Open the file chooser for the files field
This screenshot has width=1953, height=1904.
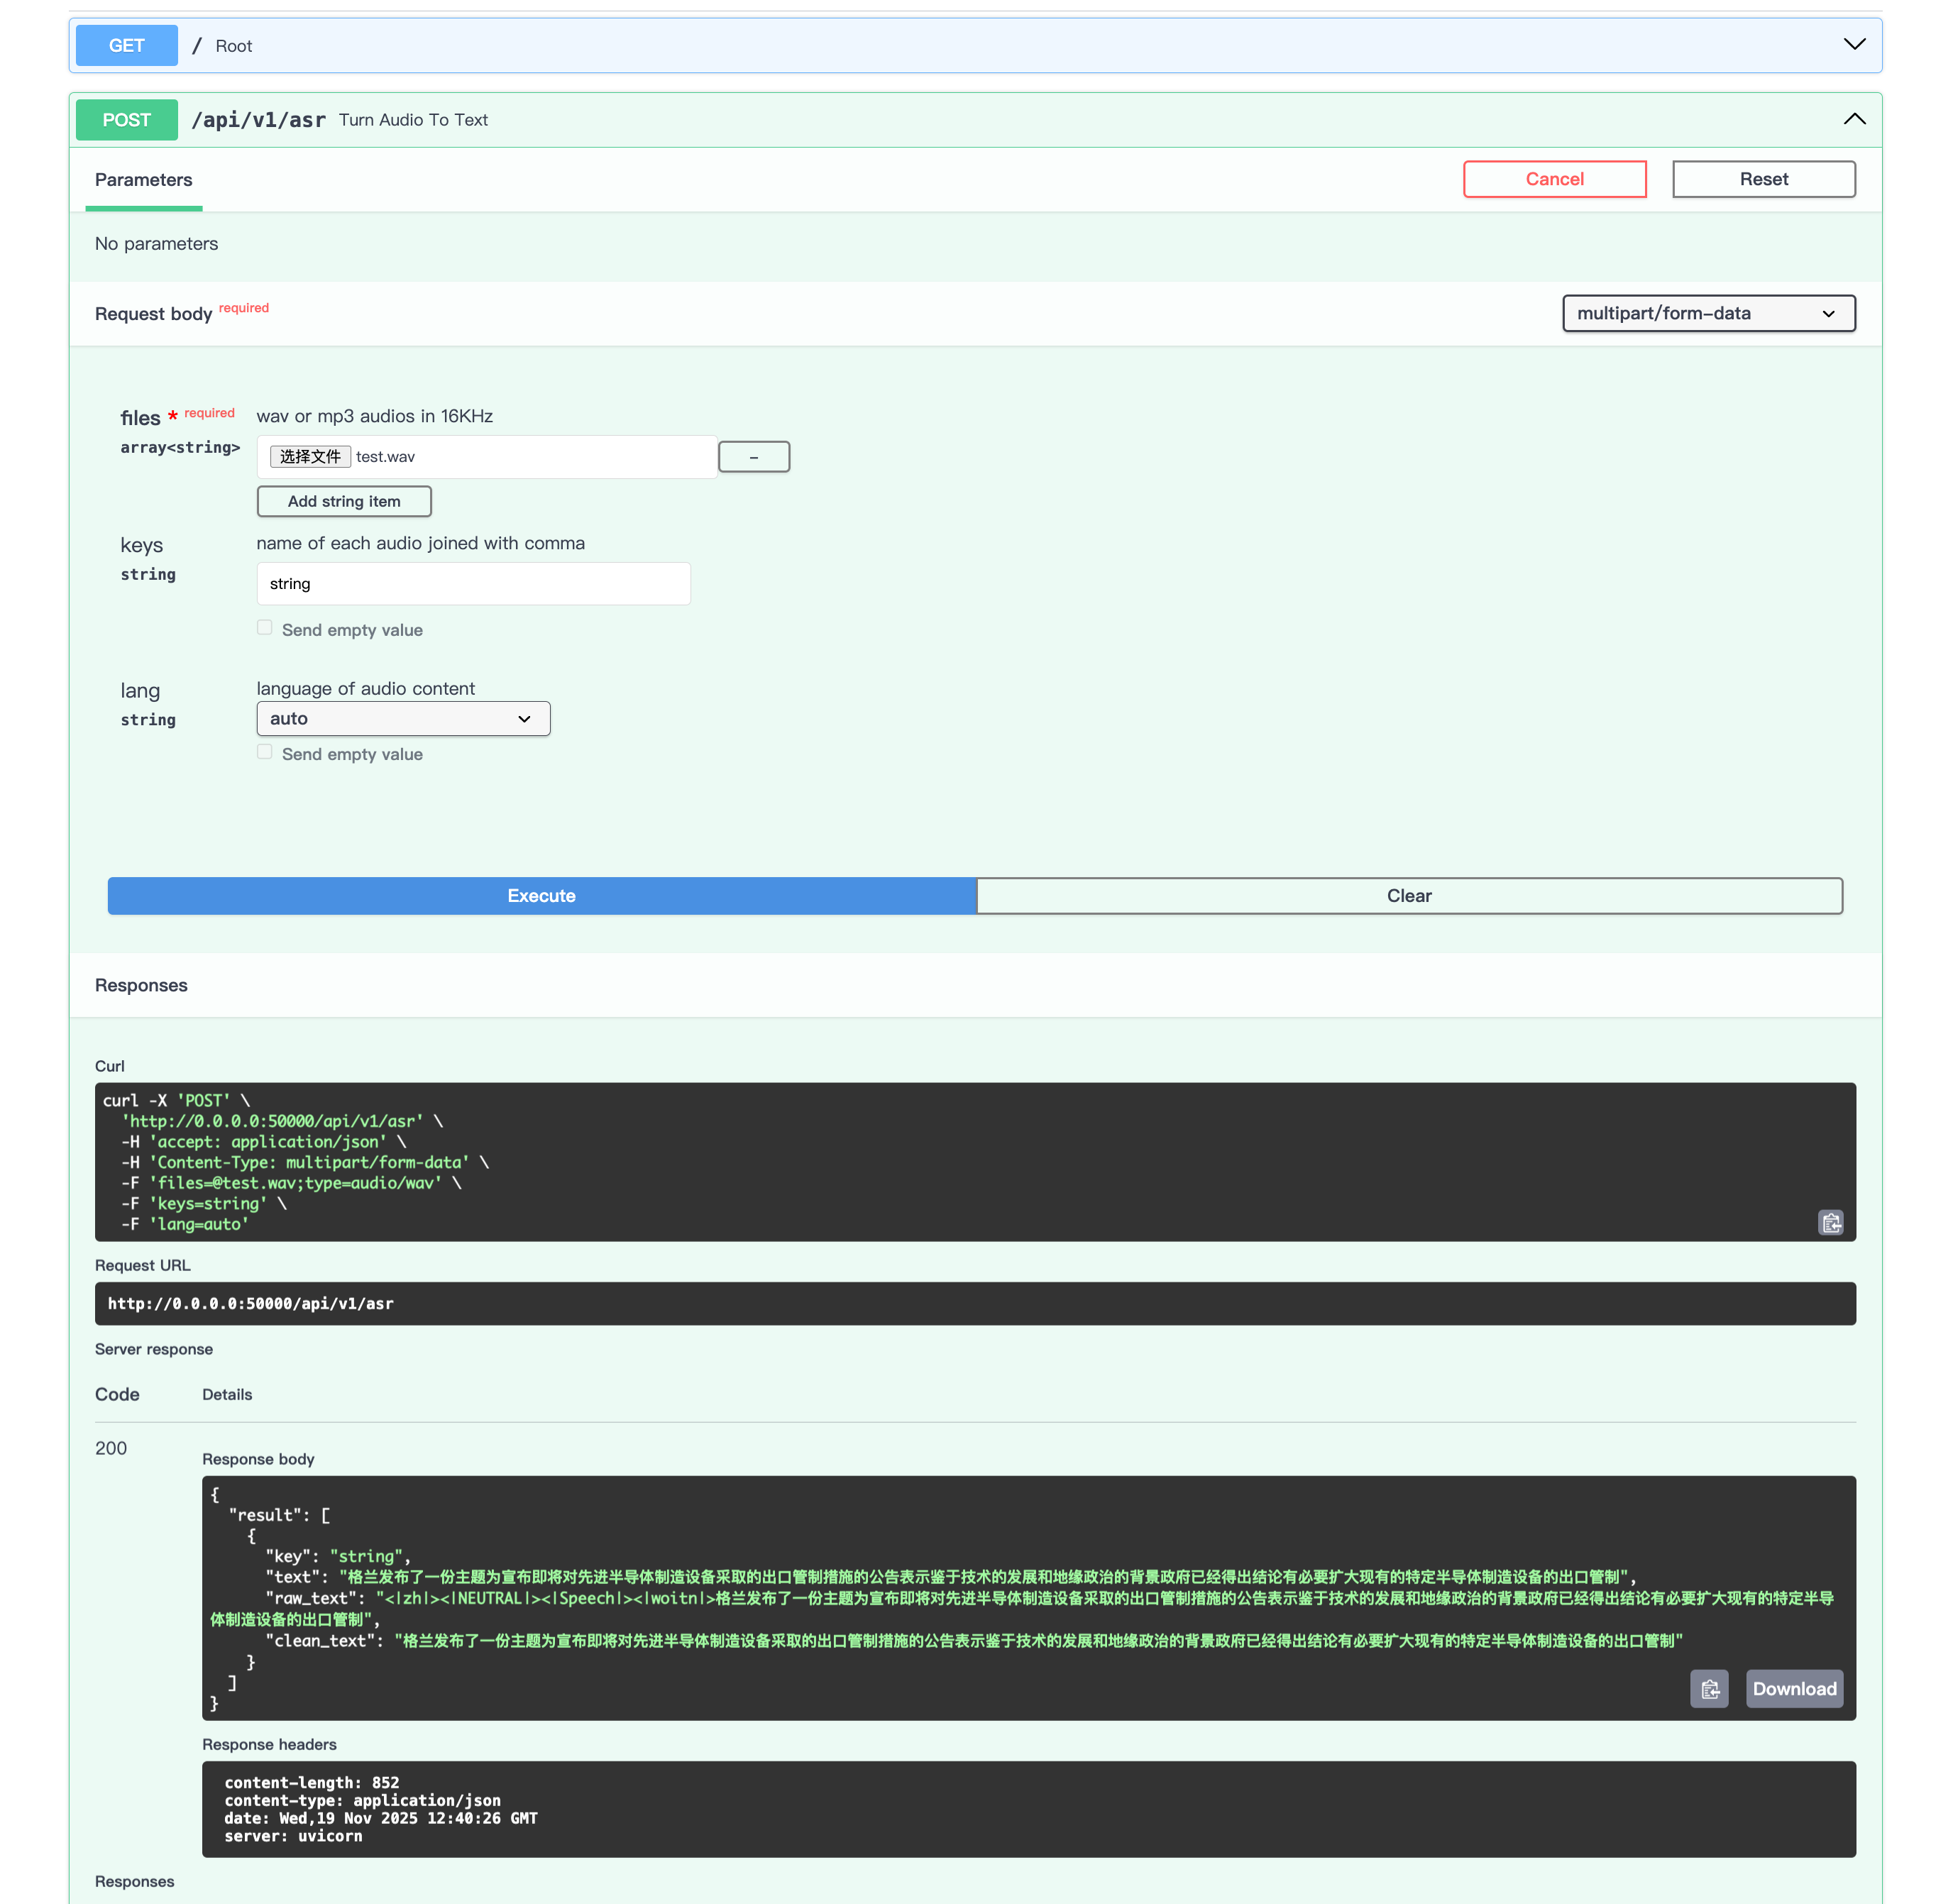[310, 457]
